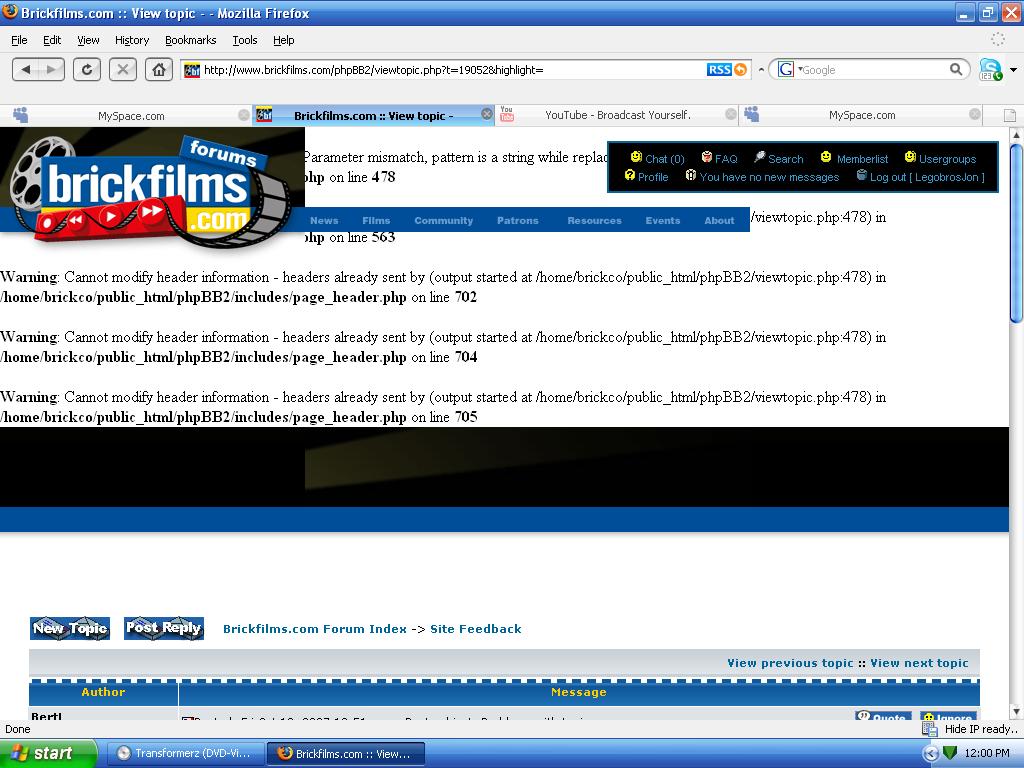Open the Tools menu

click(244, 40)
